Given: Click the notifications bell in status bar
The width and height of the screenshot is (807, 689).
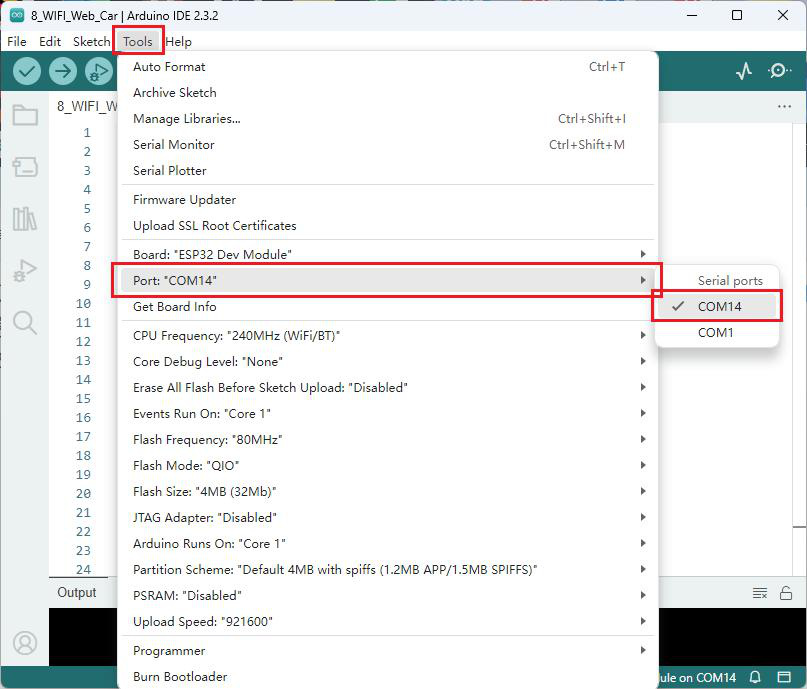Looking at the screenshot, I should point(755,677).
